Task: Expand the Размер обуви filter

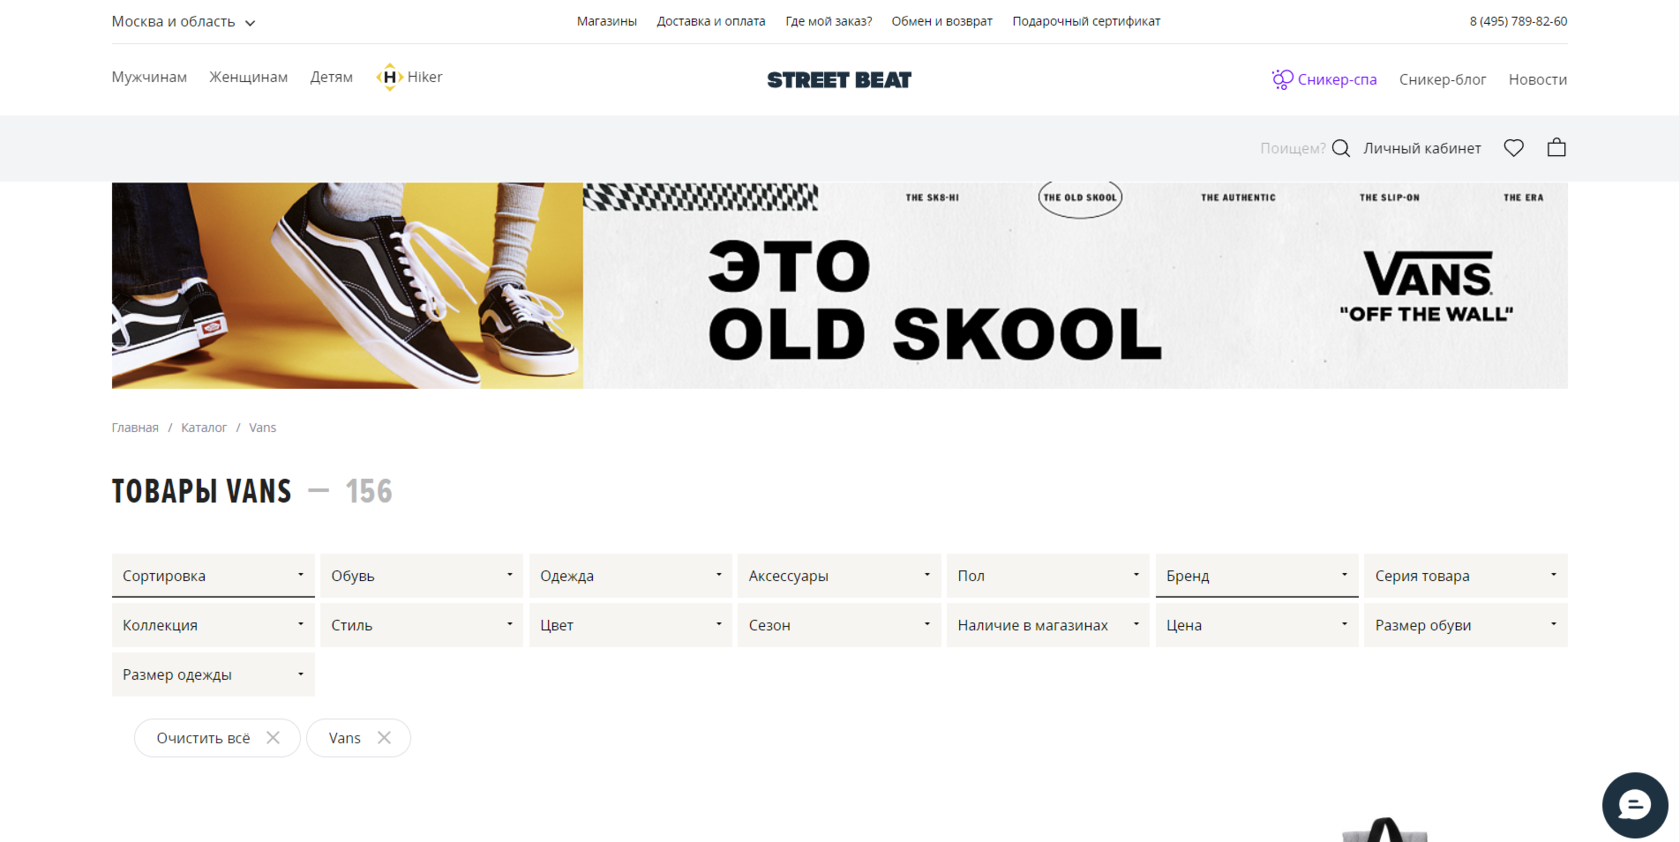Action: (x=1466, y=625)
